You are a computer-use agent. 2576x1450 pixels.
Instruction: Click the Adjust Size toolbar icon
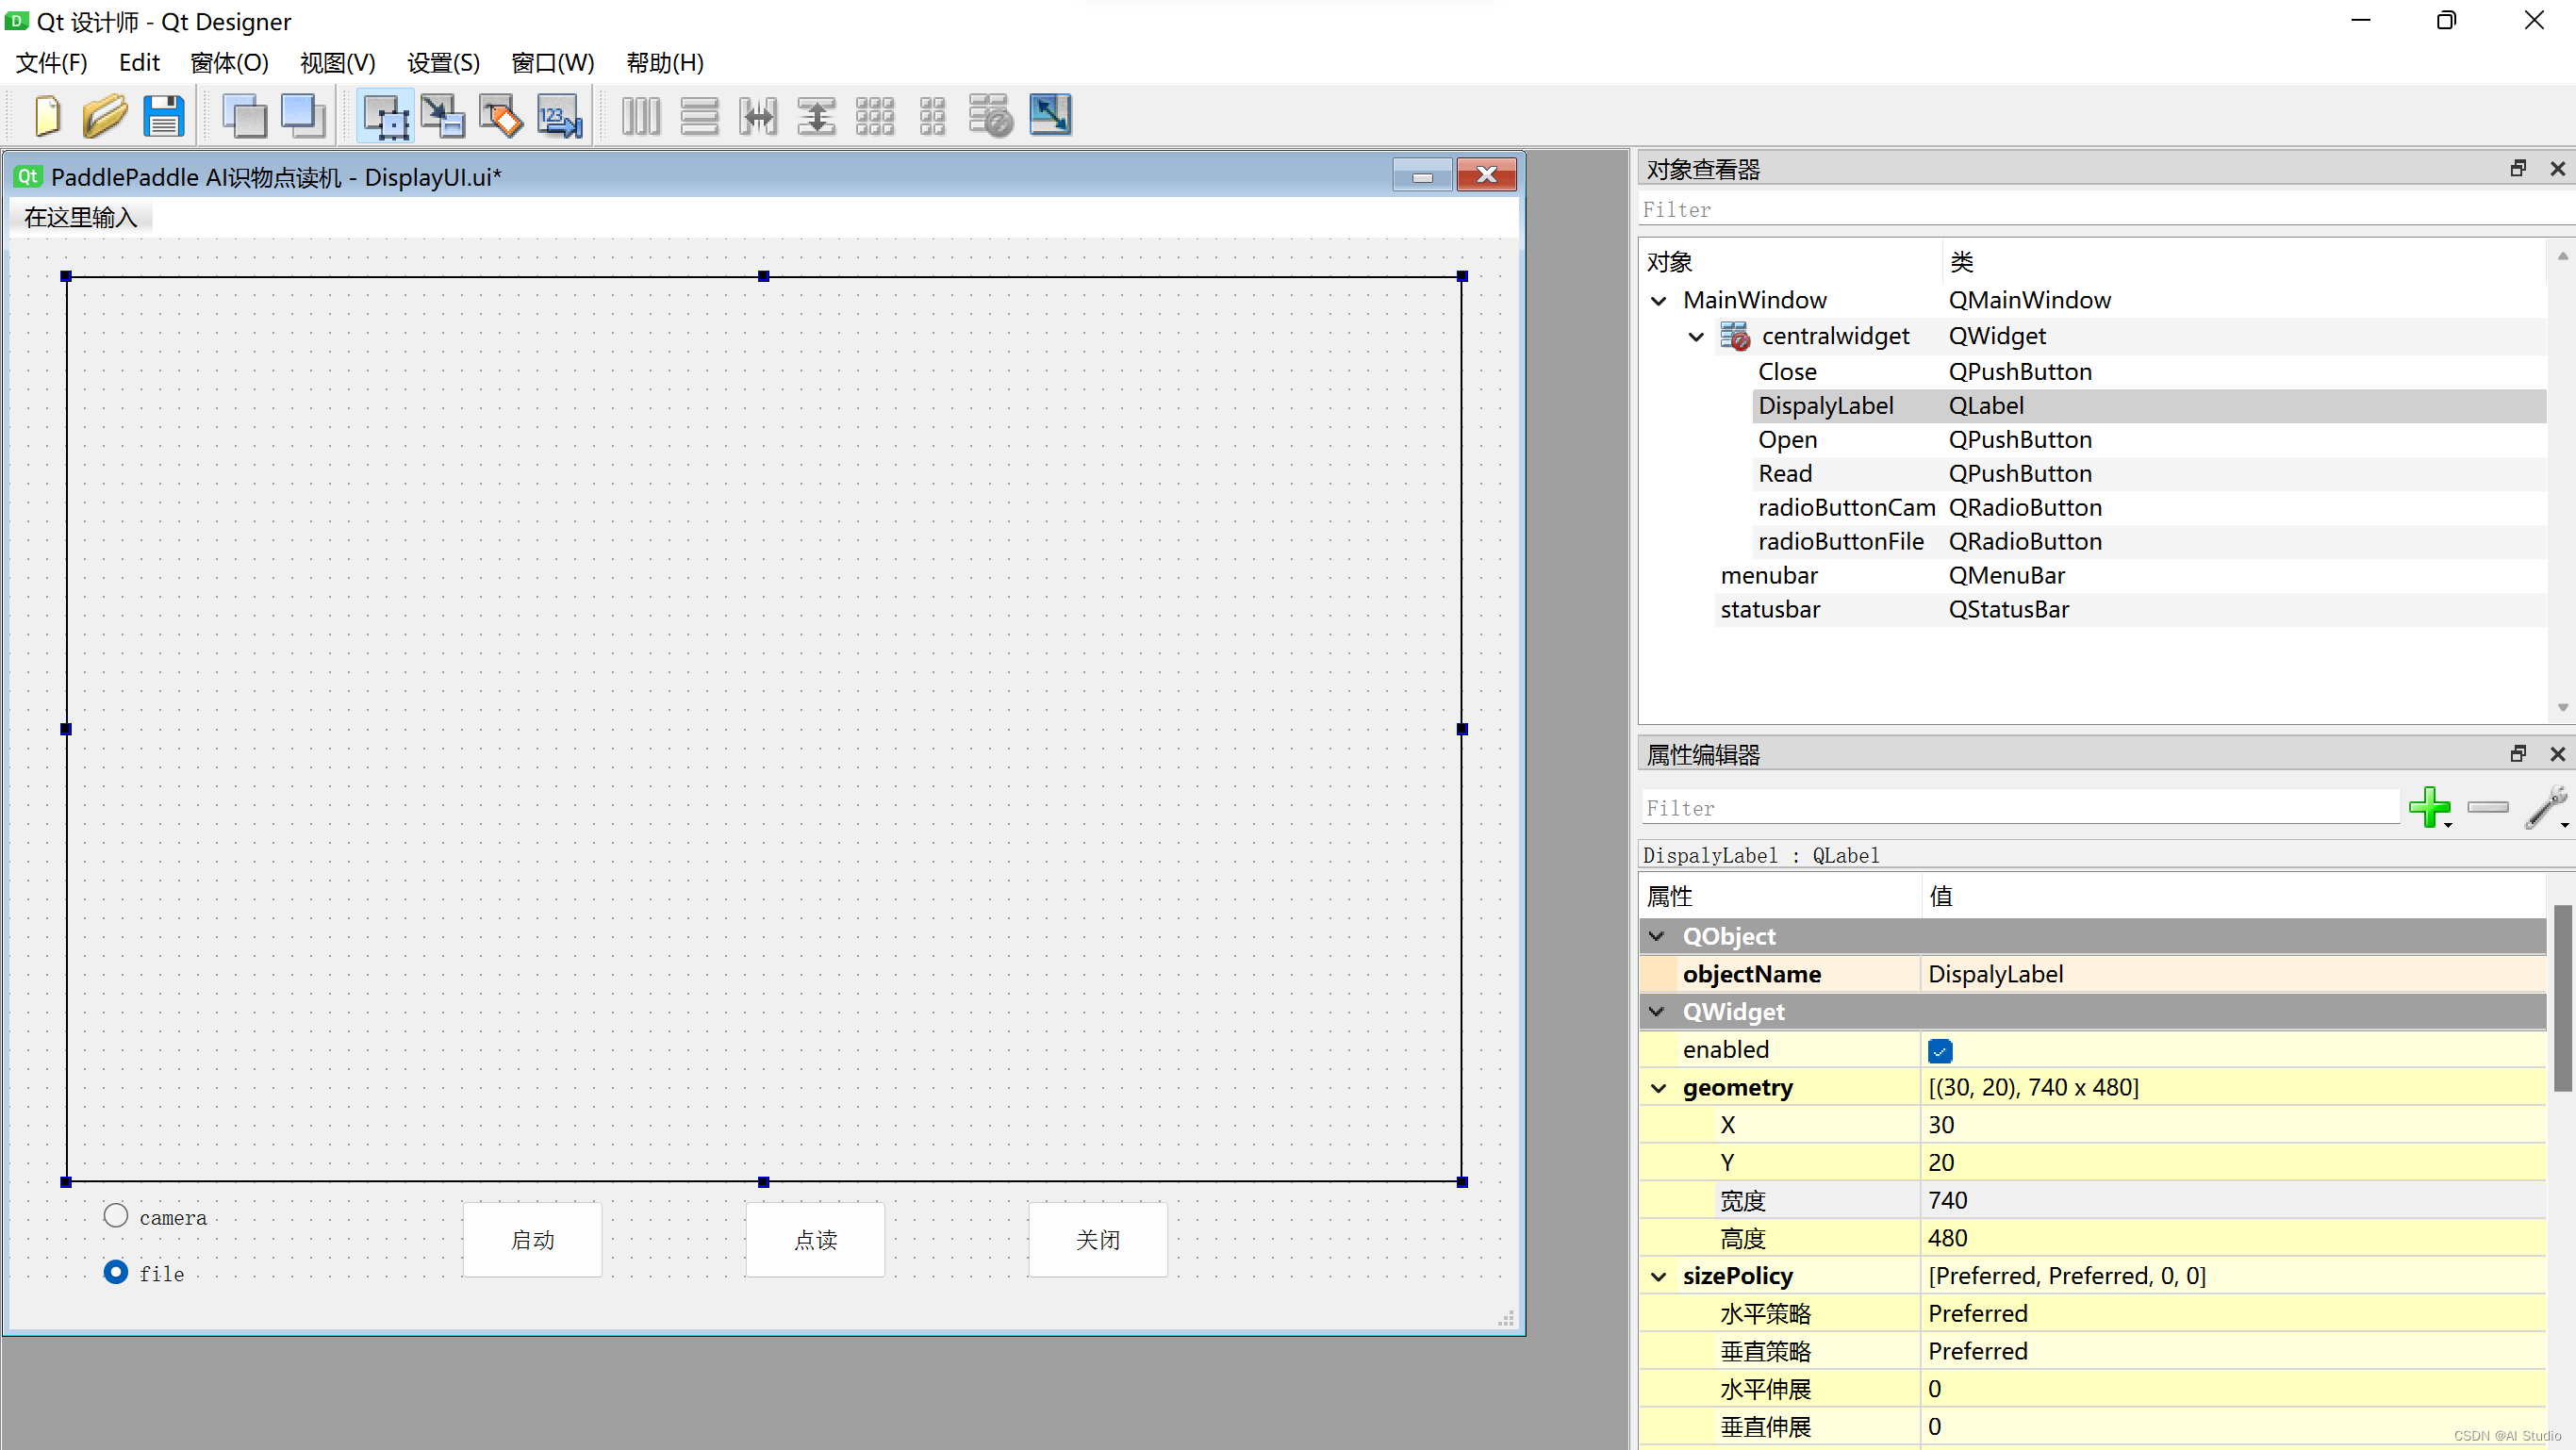click(x=1050, y=115)
